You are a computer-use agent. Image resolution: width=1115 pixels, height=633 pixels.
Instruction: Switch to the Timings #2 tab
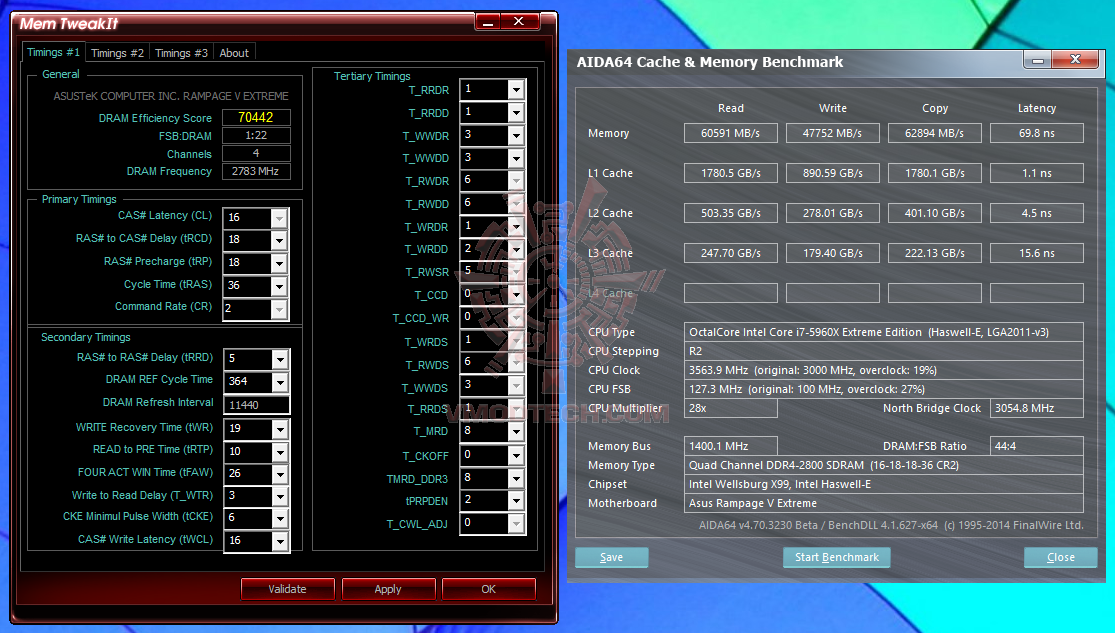[x=117, y=53]
